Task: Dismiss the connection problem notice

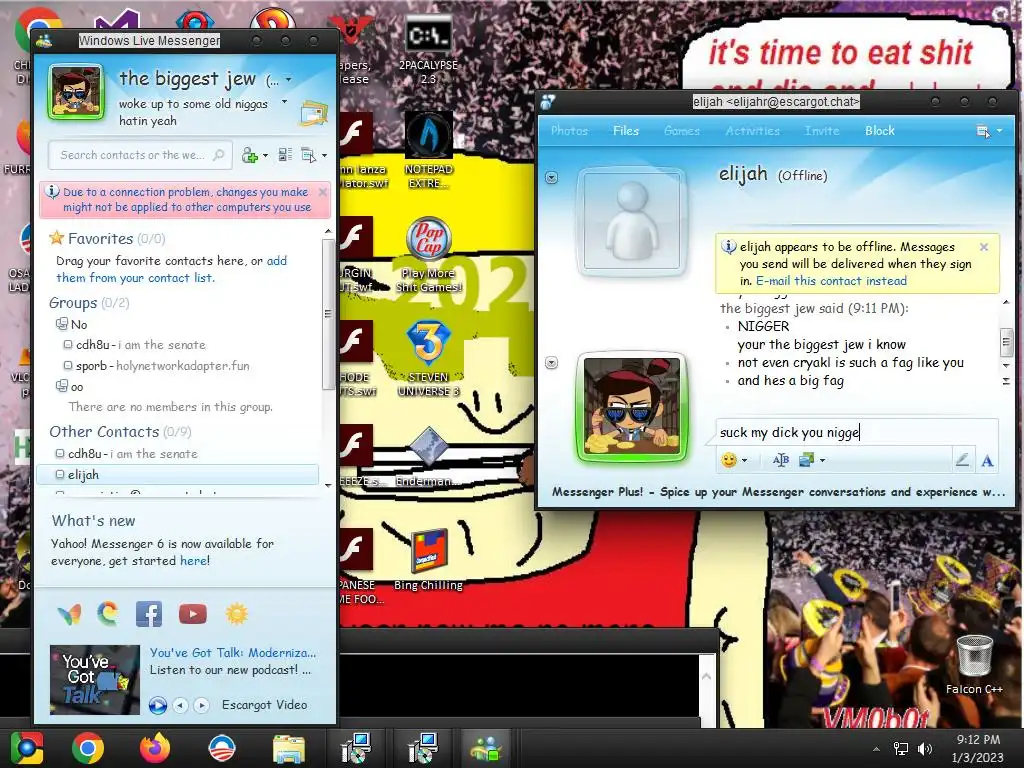Action: tap(323, 192)
